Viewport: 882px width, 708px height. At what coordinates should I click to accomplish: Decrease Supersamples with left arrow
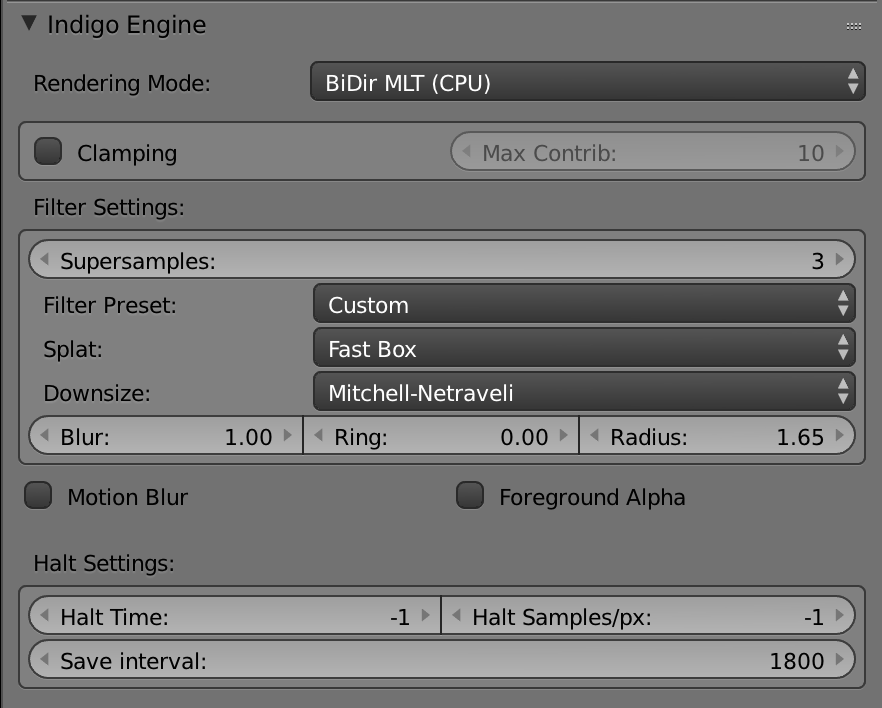[44, 260]
